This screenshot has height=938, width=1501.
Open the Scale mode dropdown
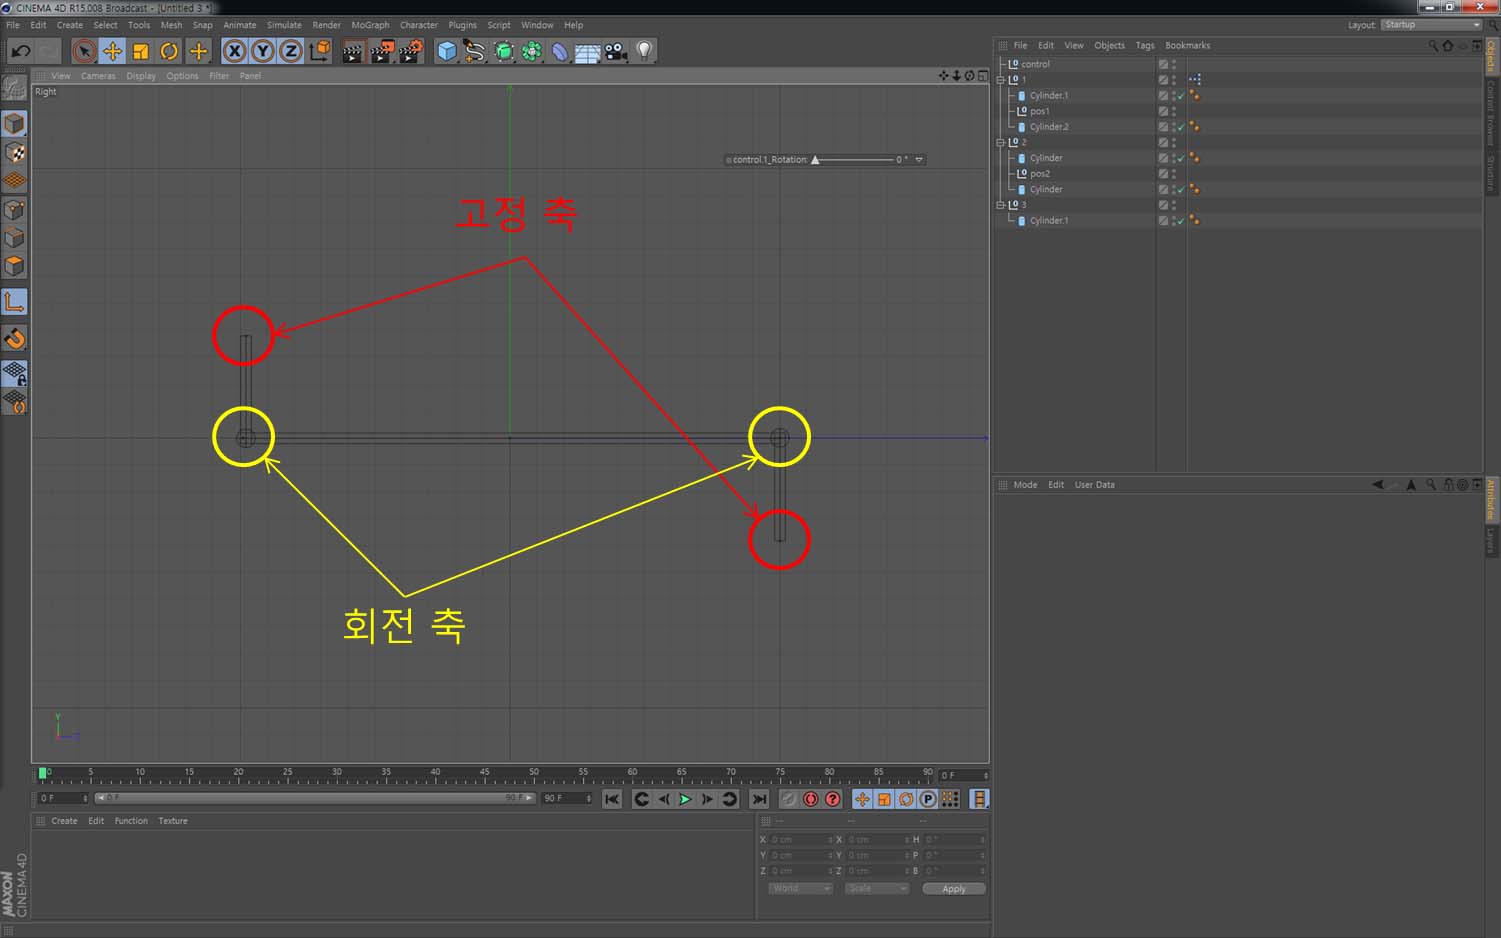click(x=876, y=889)
